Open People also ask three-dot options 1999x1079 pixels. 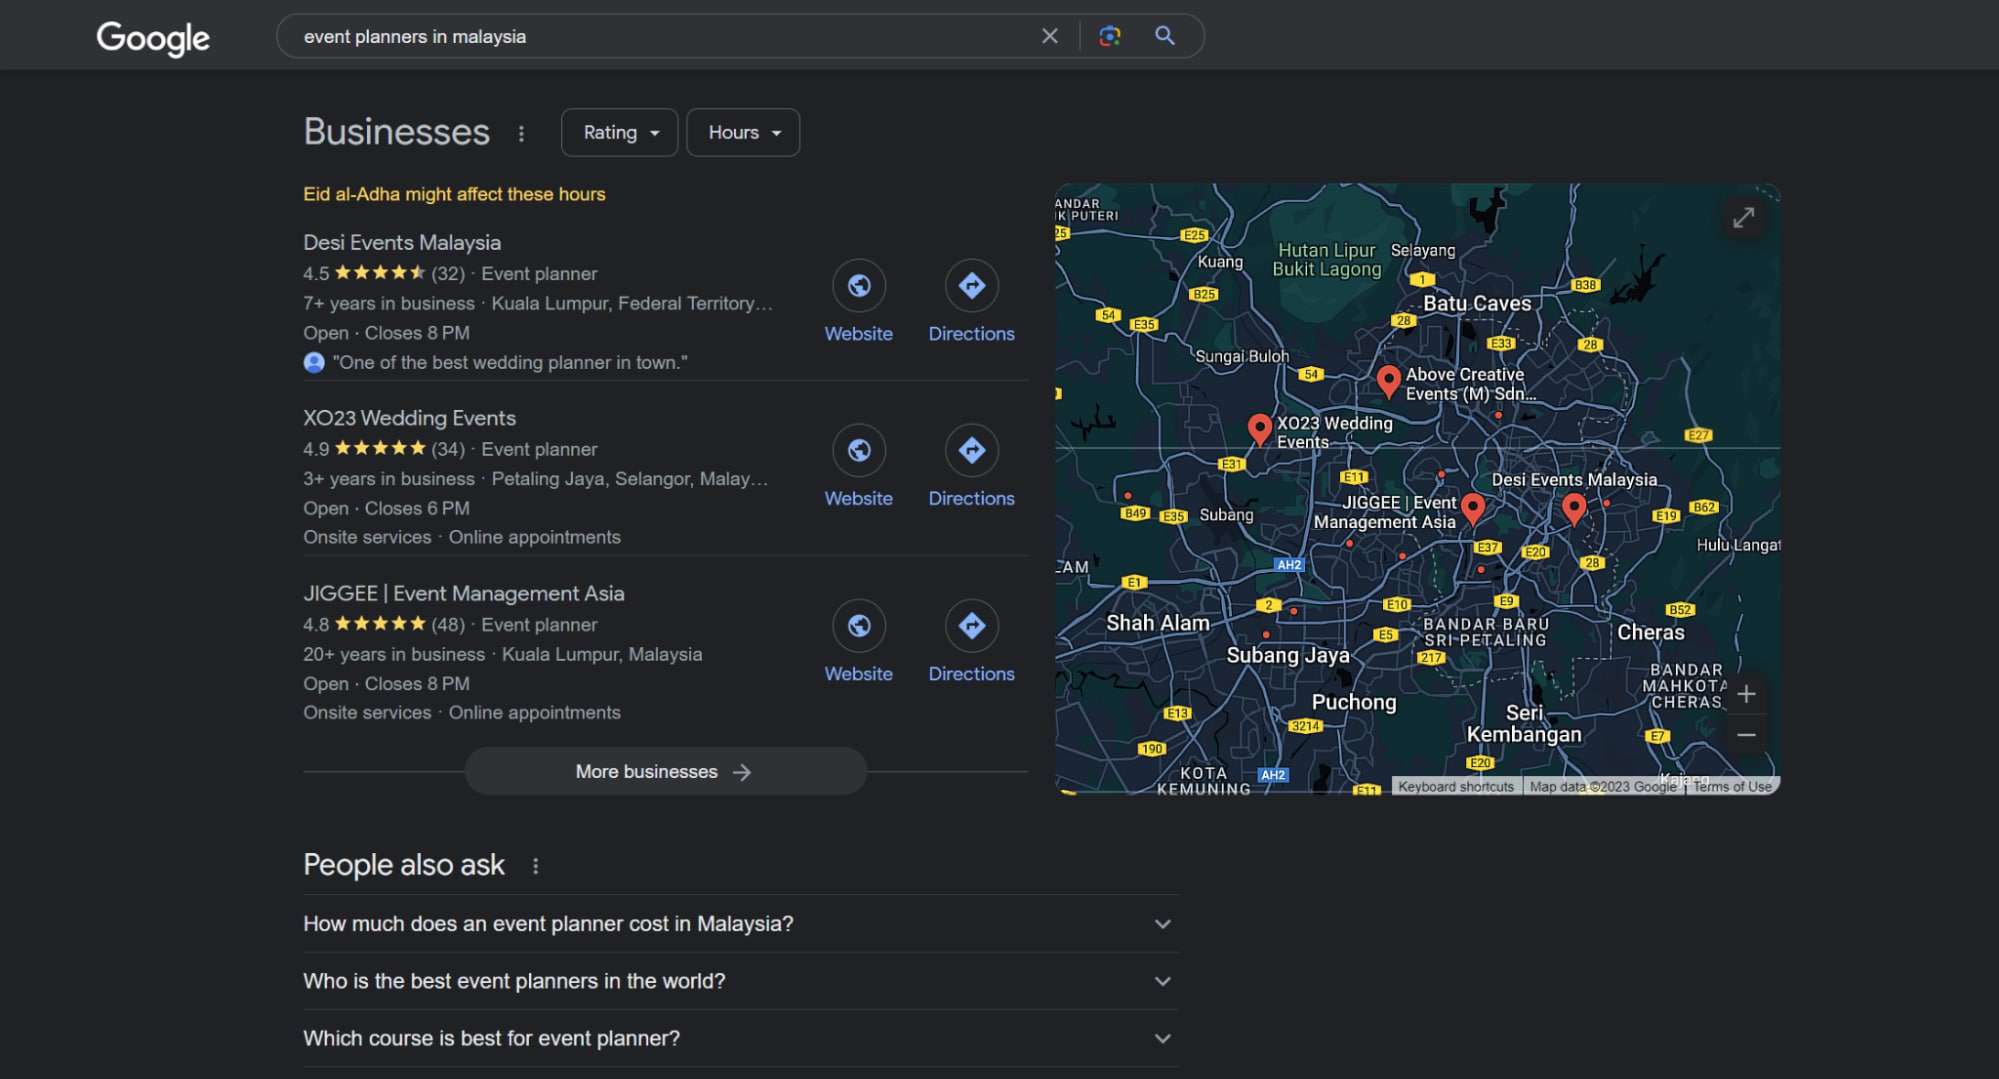pyautogui.click(x=536, y=866)
